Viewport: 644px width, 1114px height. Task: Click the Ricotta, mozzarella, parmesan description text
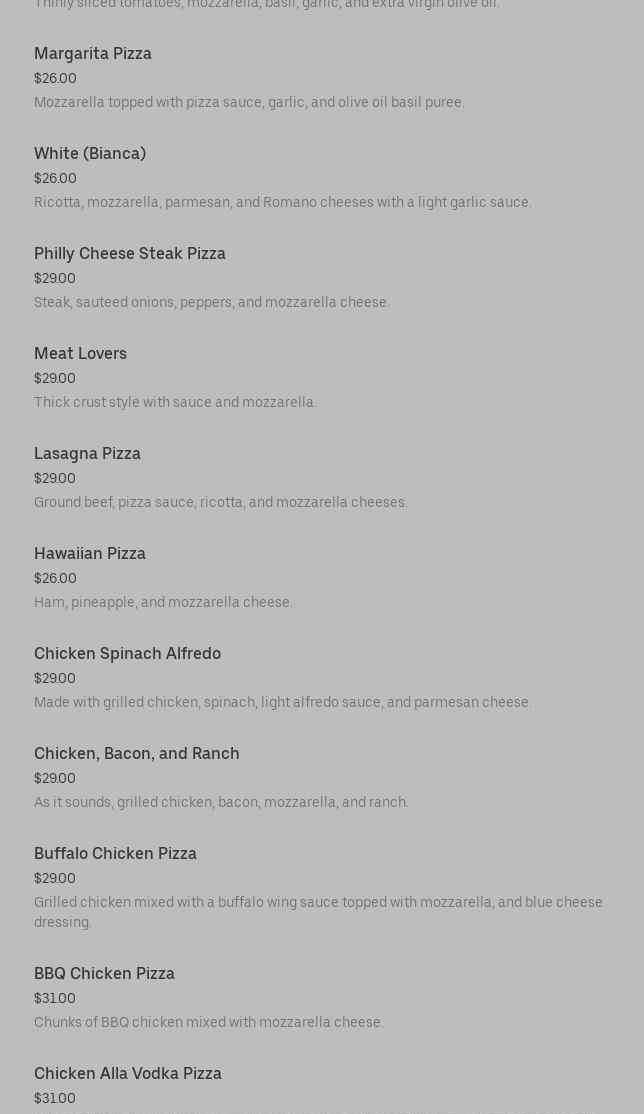click(x=283, y=203)
